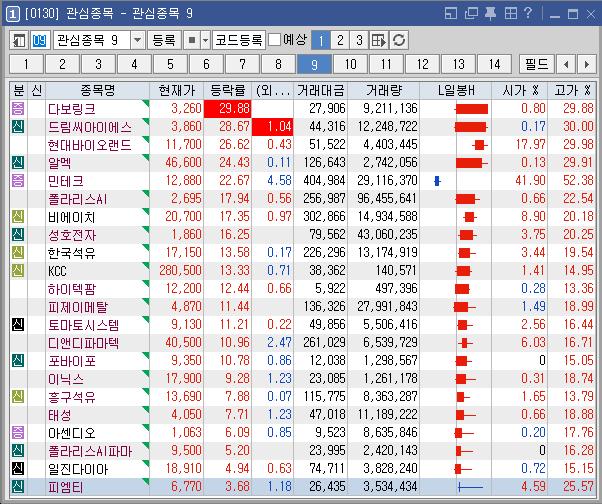Switch to watchlist group tab 1
Image resolution: width=602 pixels, height=504 pixels.
[x=26, y=64]
